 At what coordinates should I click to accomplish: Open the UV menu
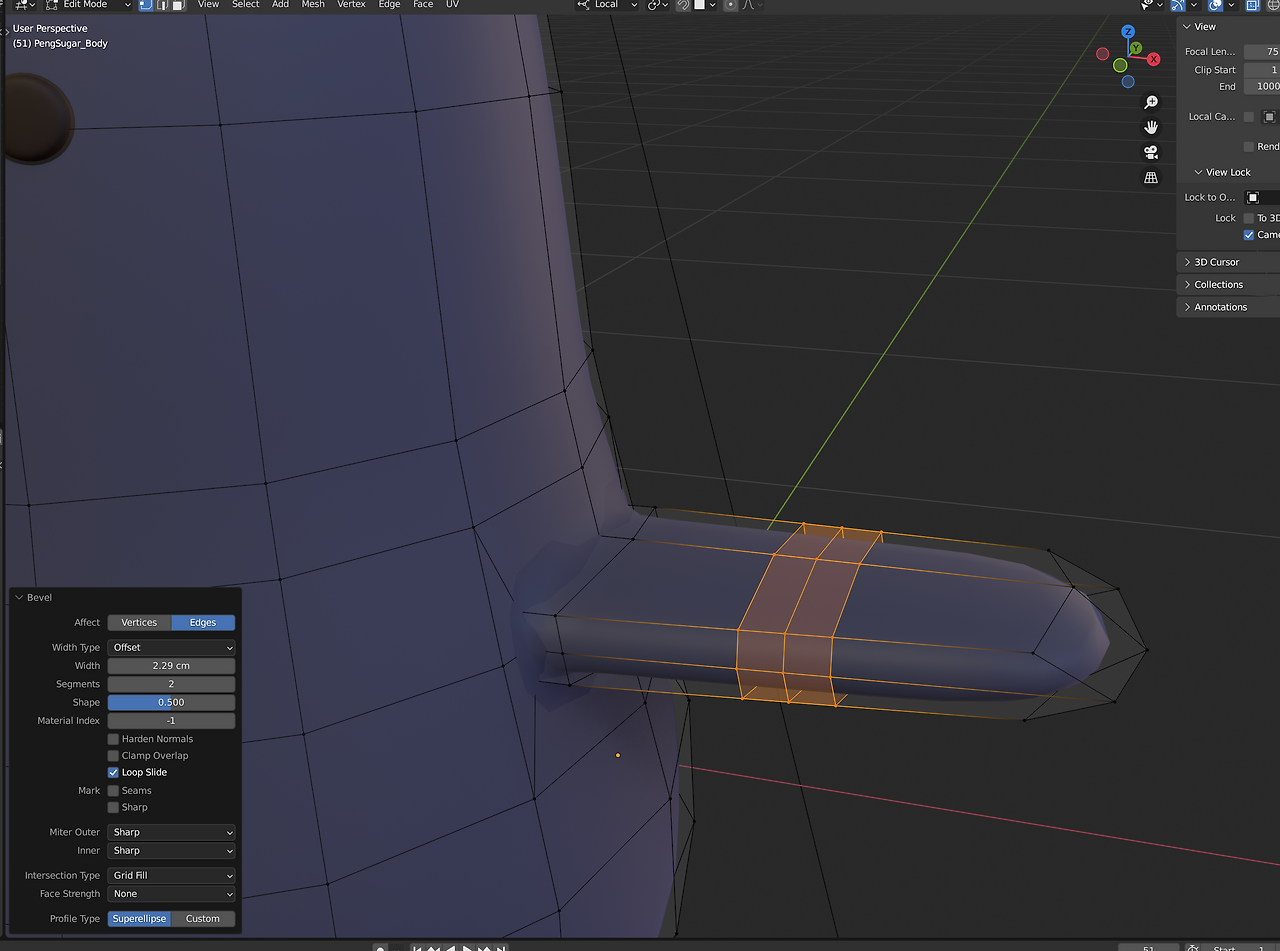click(x=452, y=5)
